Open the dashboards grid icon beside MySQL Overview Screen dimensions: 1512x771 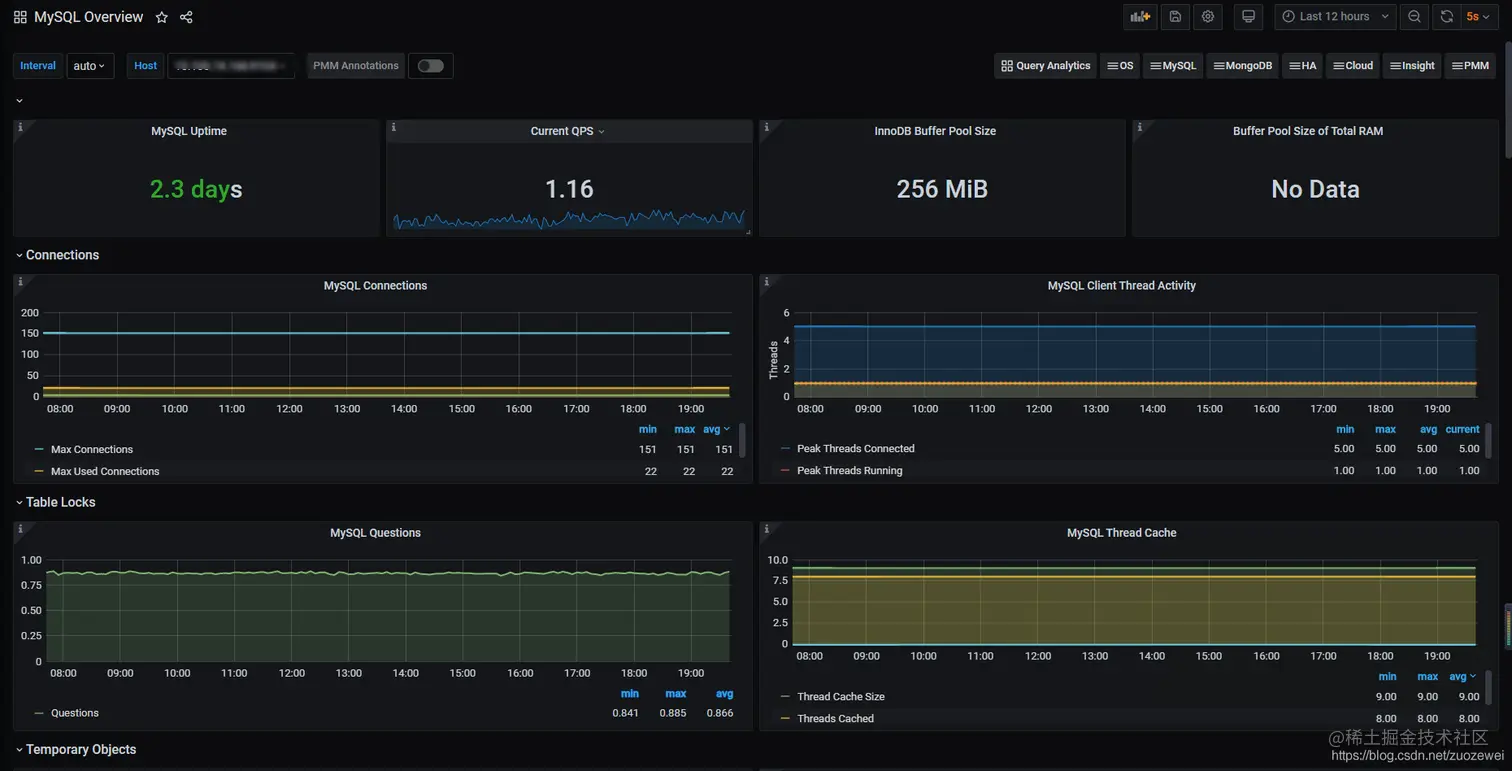20,17
